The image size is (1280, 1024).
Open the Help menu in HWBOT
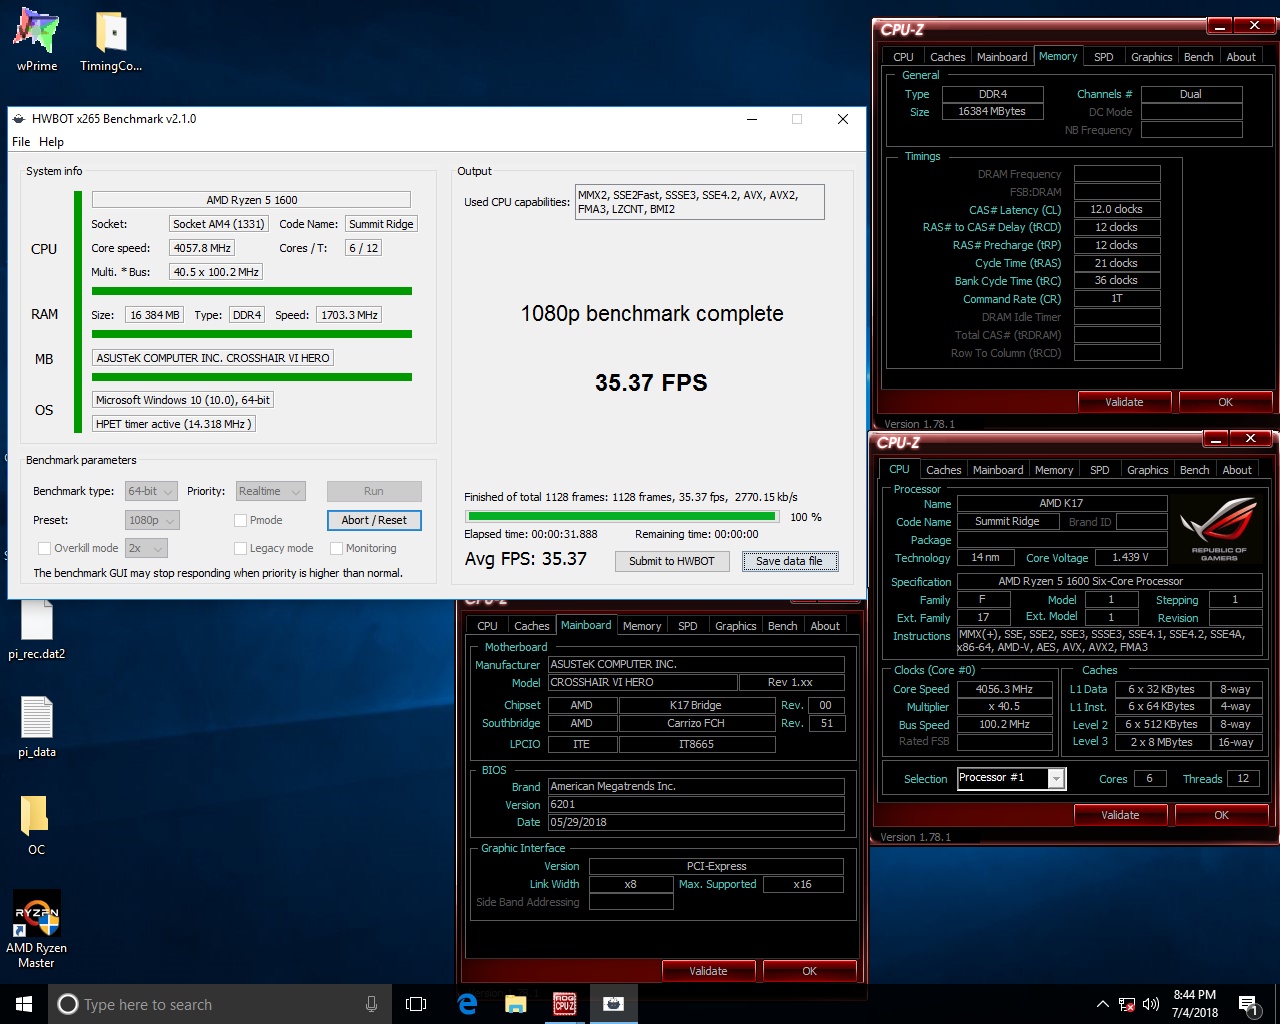(51, 142)
